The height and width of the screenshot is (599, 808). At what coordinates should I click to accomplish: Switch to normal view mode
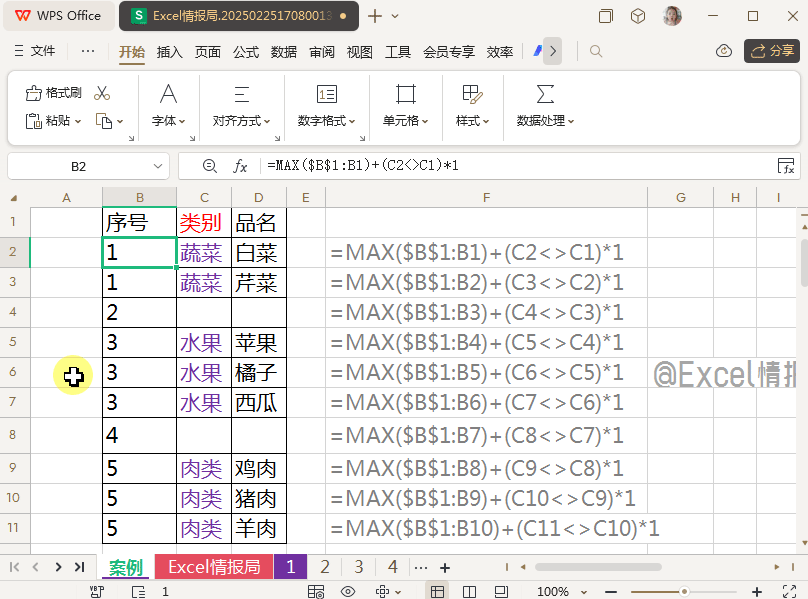[x=437, y=592]
